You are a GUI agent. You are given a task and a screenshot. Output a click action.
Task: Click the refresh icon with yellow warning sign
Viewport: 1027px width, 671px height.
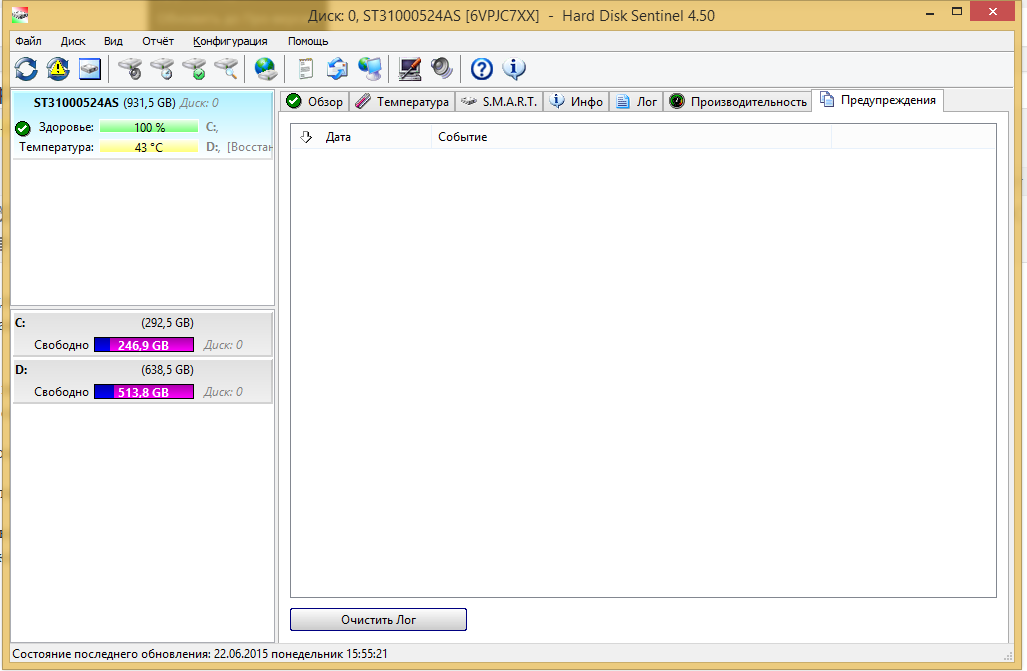click(58, 69)
